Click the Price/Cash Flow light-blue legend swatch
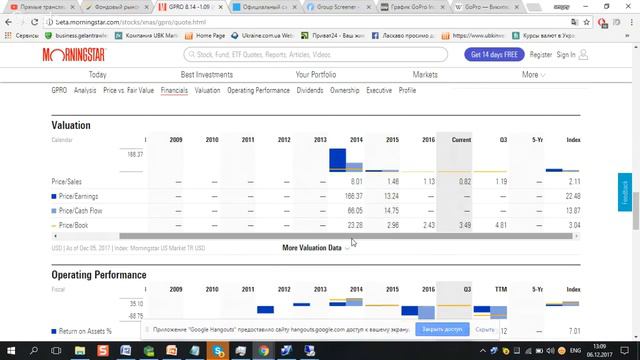The image size is (640, 360). [53, 211]
